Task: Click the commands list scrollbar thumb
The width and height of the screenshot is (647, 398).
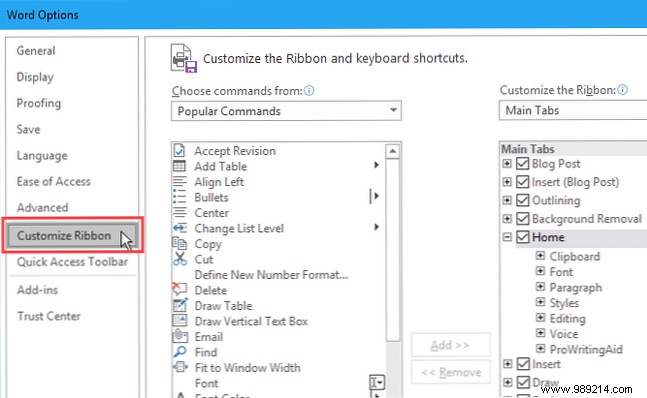Action: pyautogui.click(x=392, y=250)
